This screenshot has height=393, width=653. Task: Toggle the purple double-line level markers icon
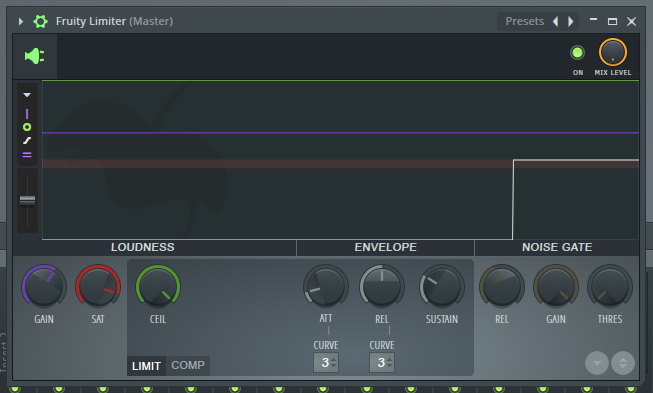point(27,155)
